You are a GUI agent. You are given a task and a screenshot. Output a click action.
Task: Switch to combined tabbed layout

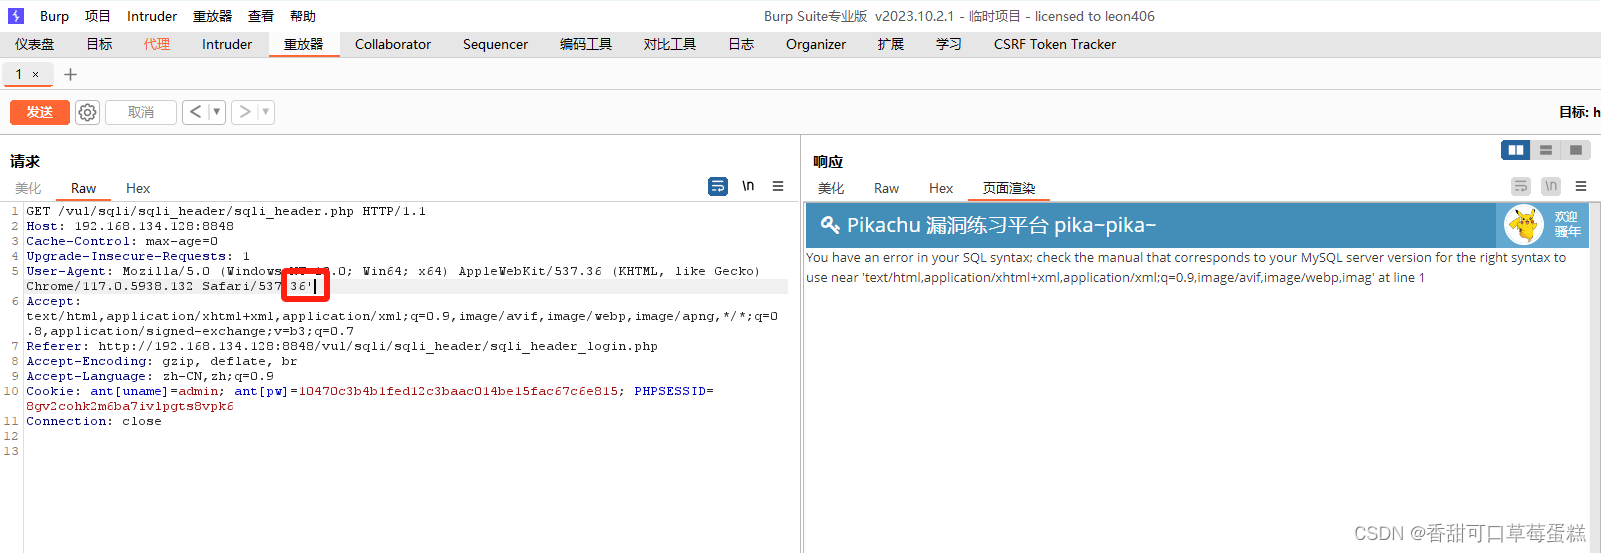(1576, 150)
